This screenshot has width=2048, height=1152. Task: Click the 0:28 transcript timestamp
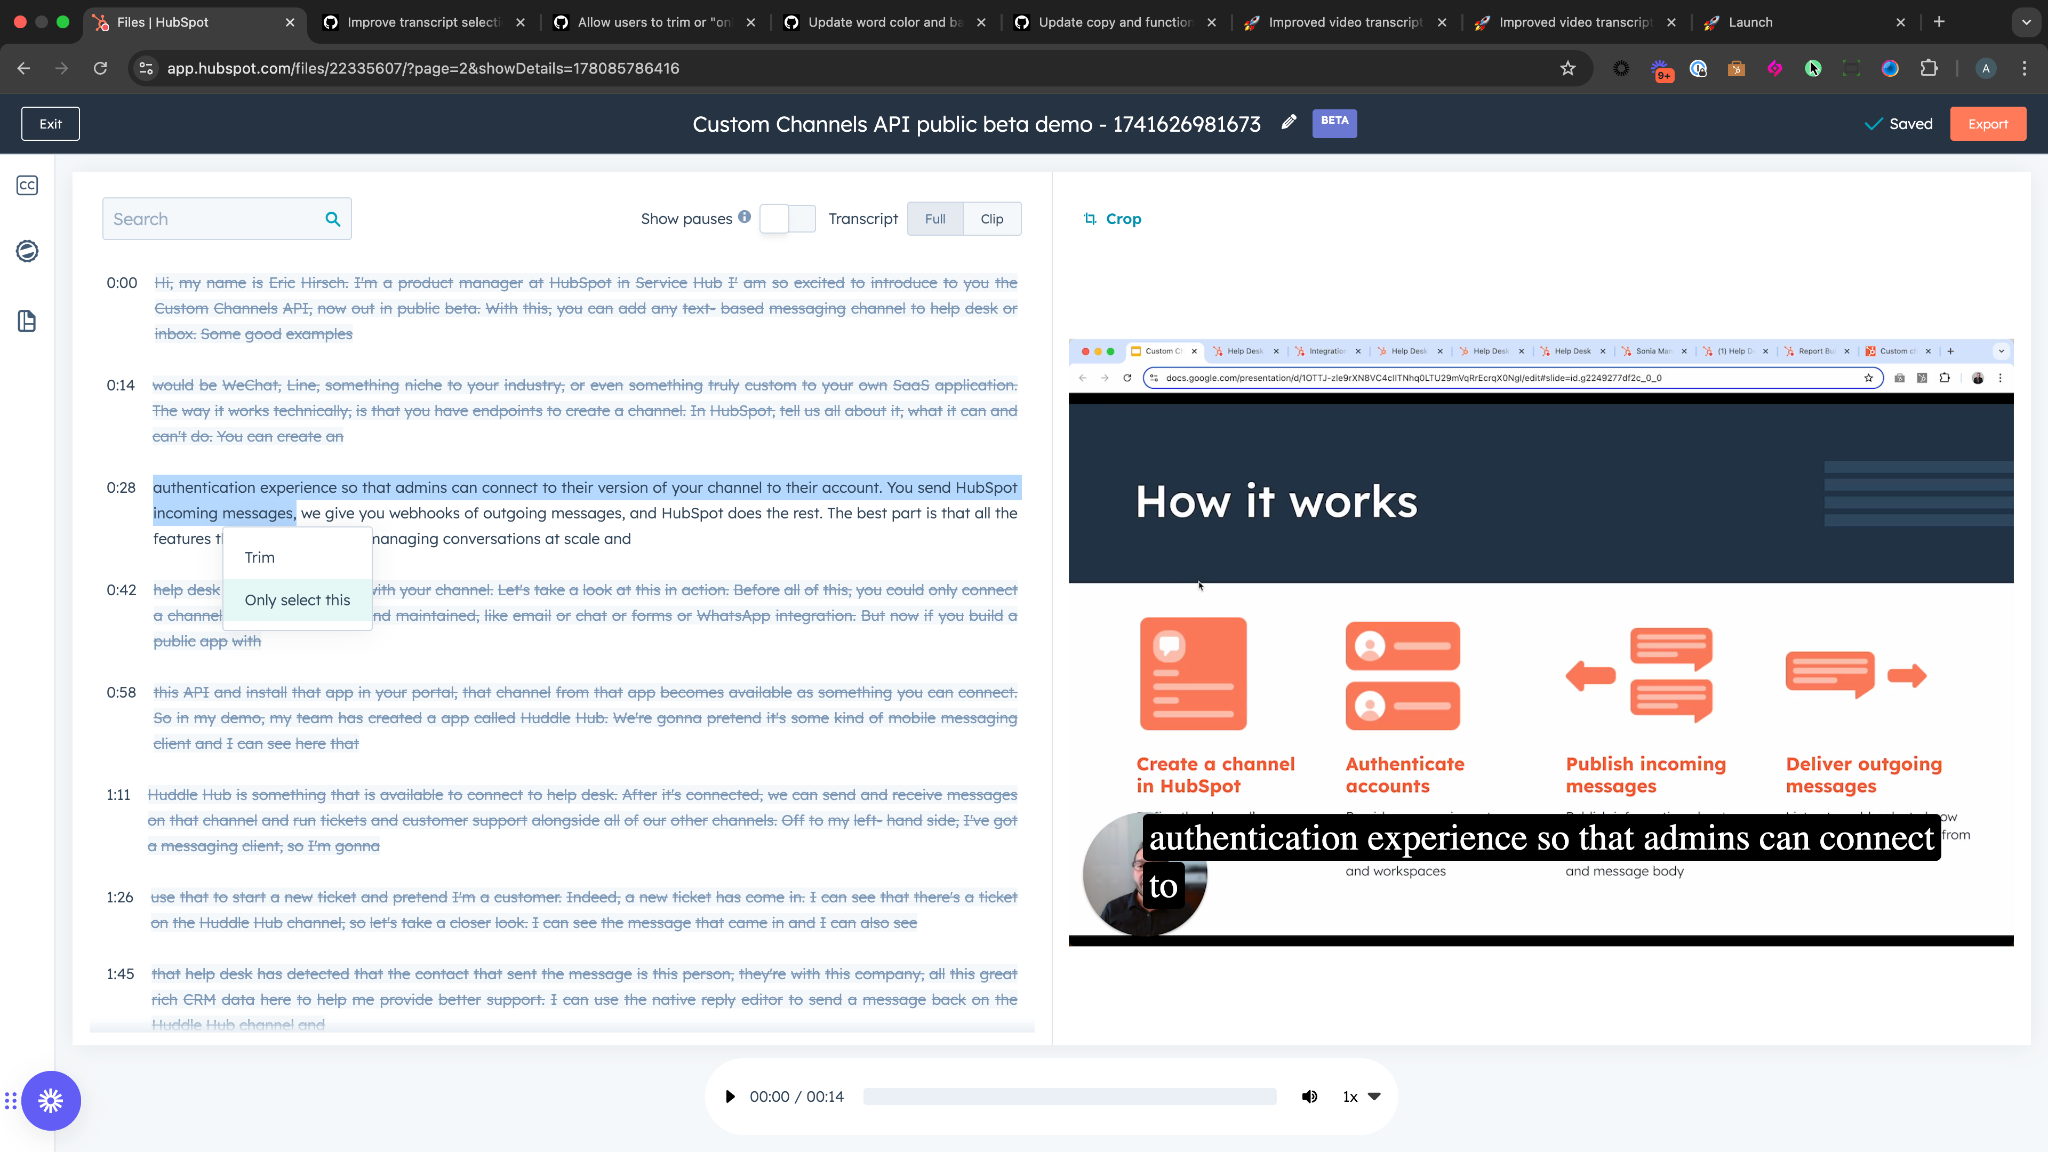click(121, 488)
